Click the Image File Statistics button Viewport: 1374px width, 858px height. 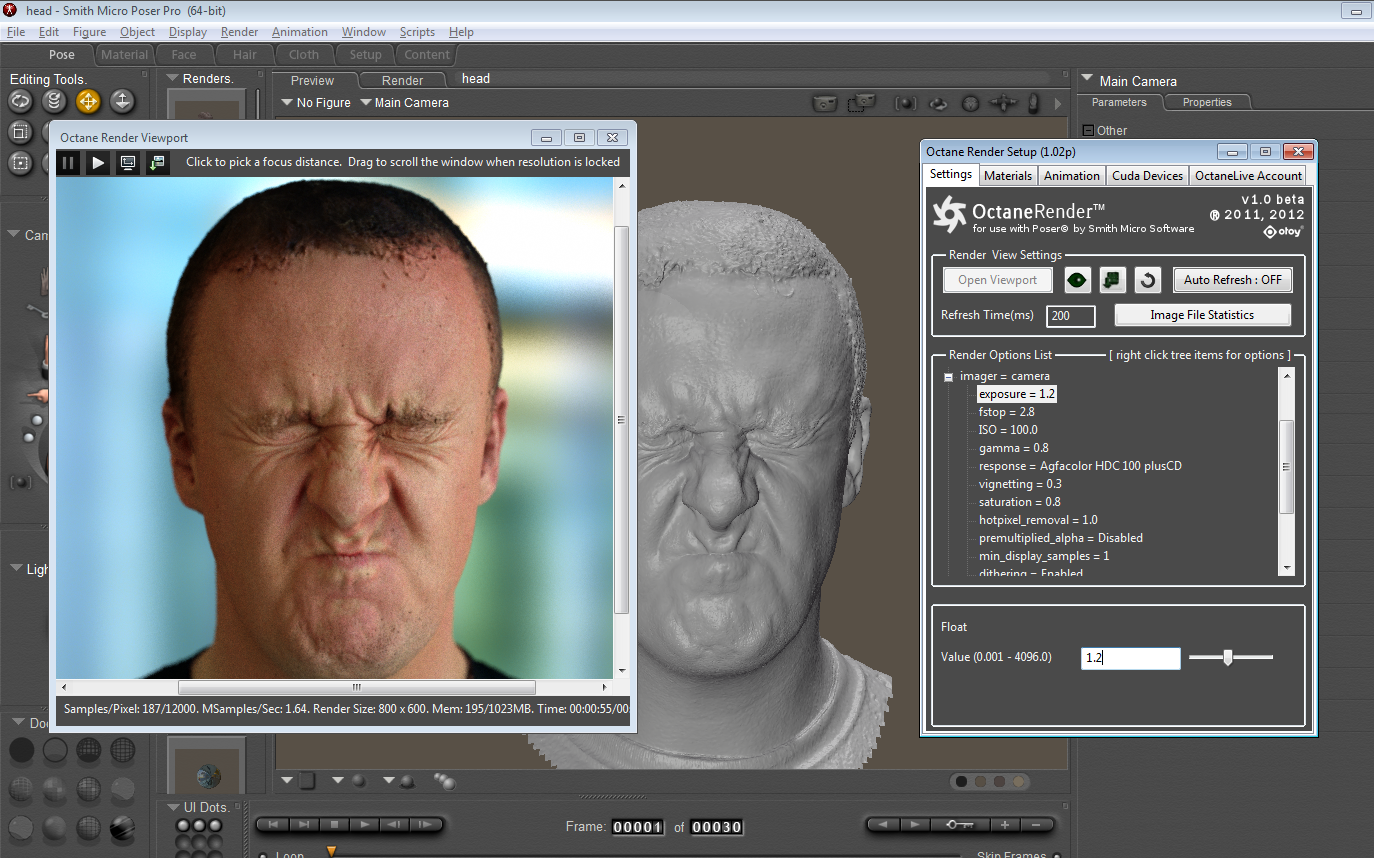coord(1202,315)
